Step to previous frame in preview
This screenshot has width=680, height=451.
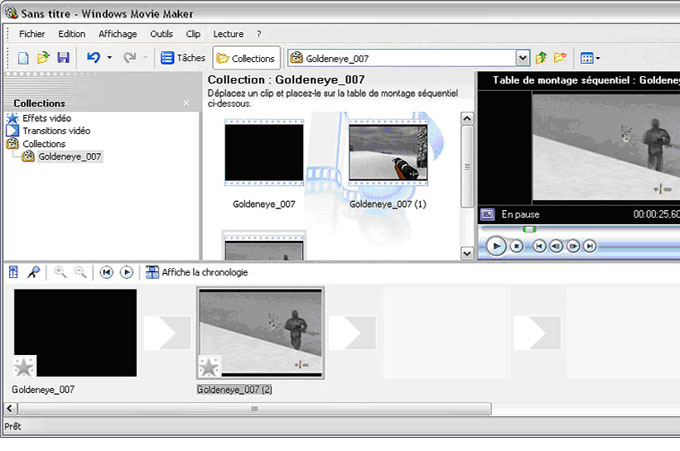(556, 246)
